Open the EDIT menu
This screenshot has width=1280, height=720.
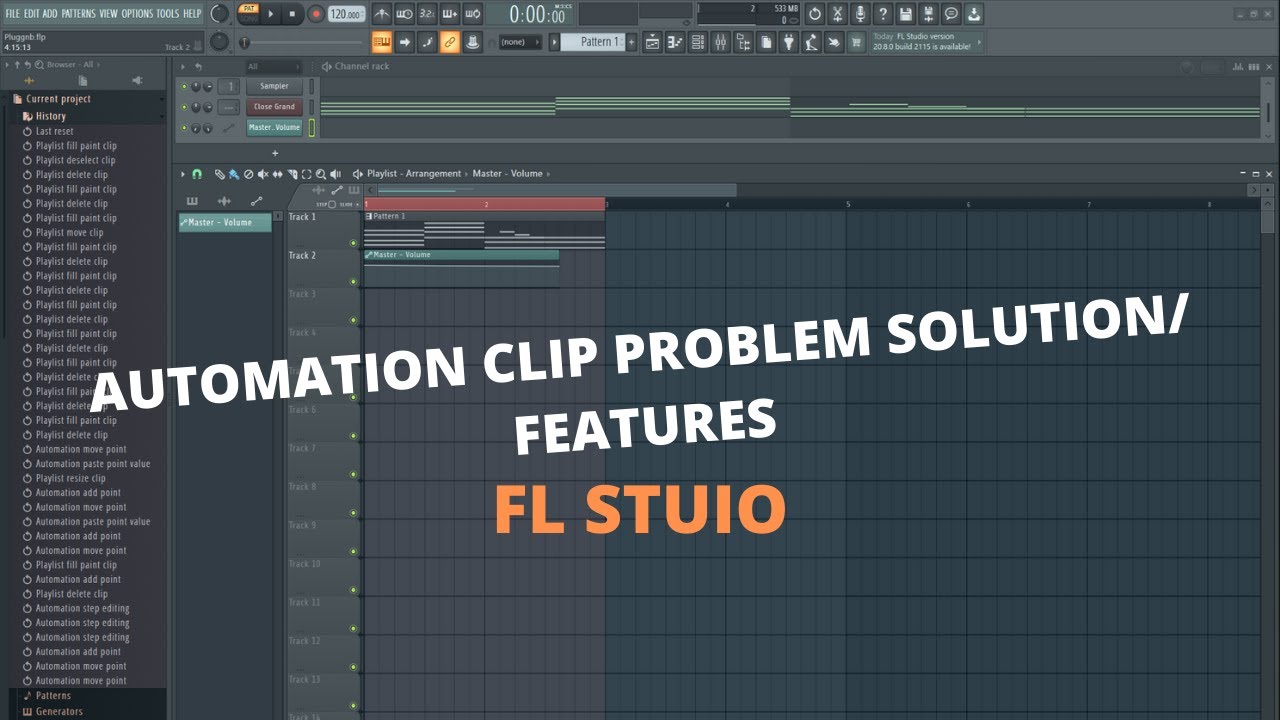point(31,14)
